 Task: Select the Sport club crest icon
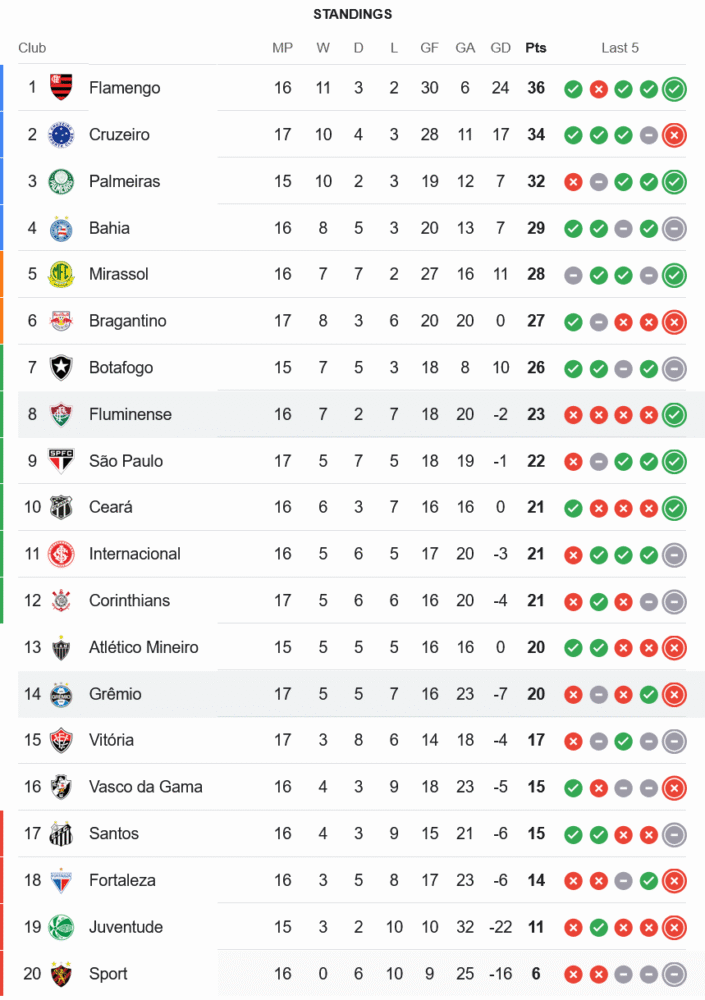coord(61,974)
